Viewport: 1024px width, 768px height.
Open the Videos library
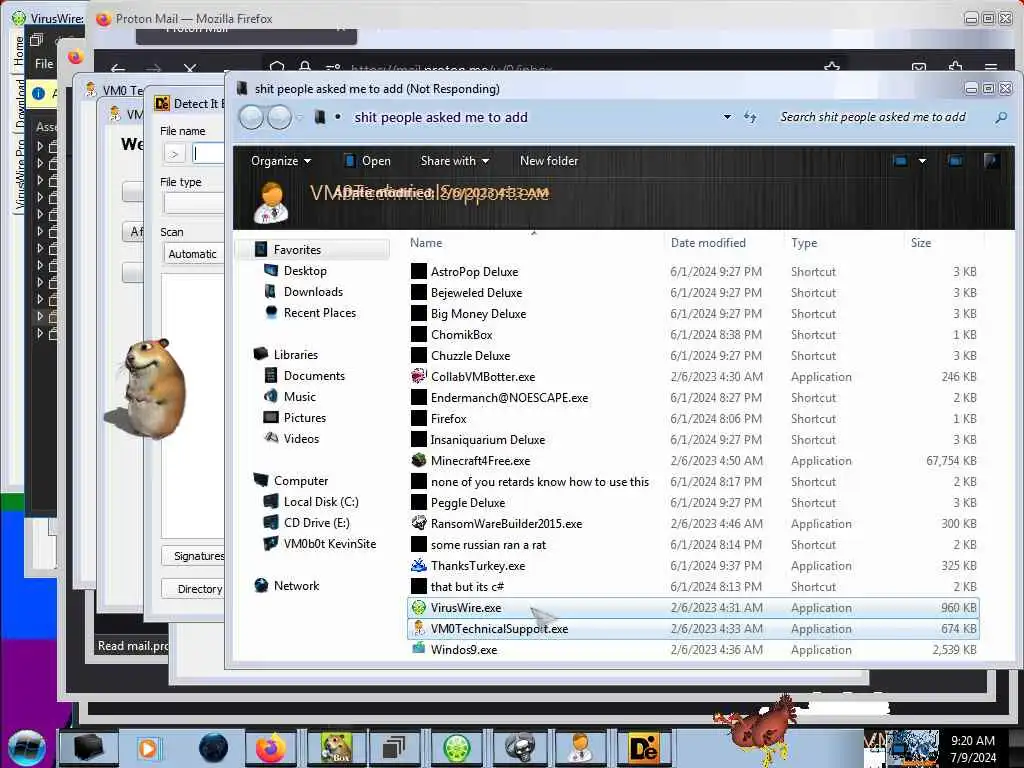[x=301, y=438]
